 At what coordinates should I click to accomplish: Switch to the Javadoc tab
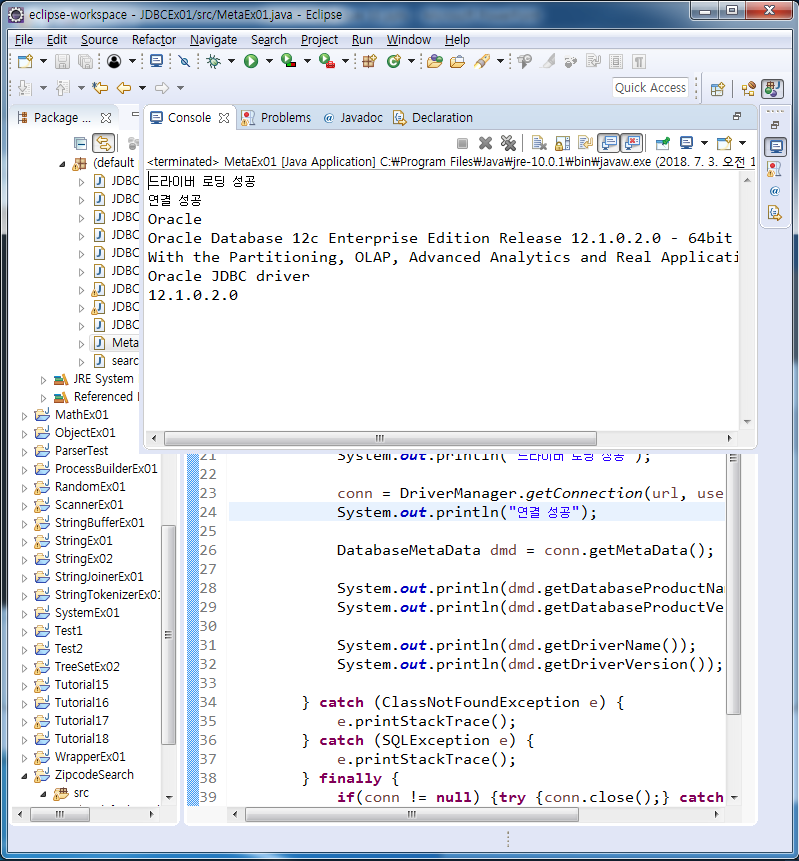(x=353, y=118)
